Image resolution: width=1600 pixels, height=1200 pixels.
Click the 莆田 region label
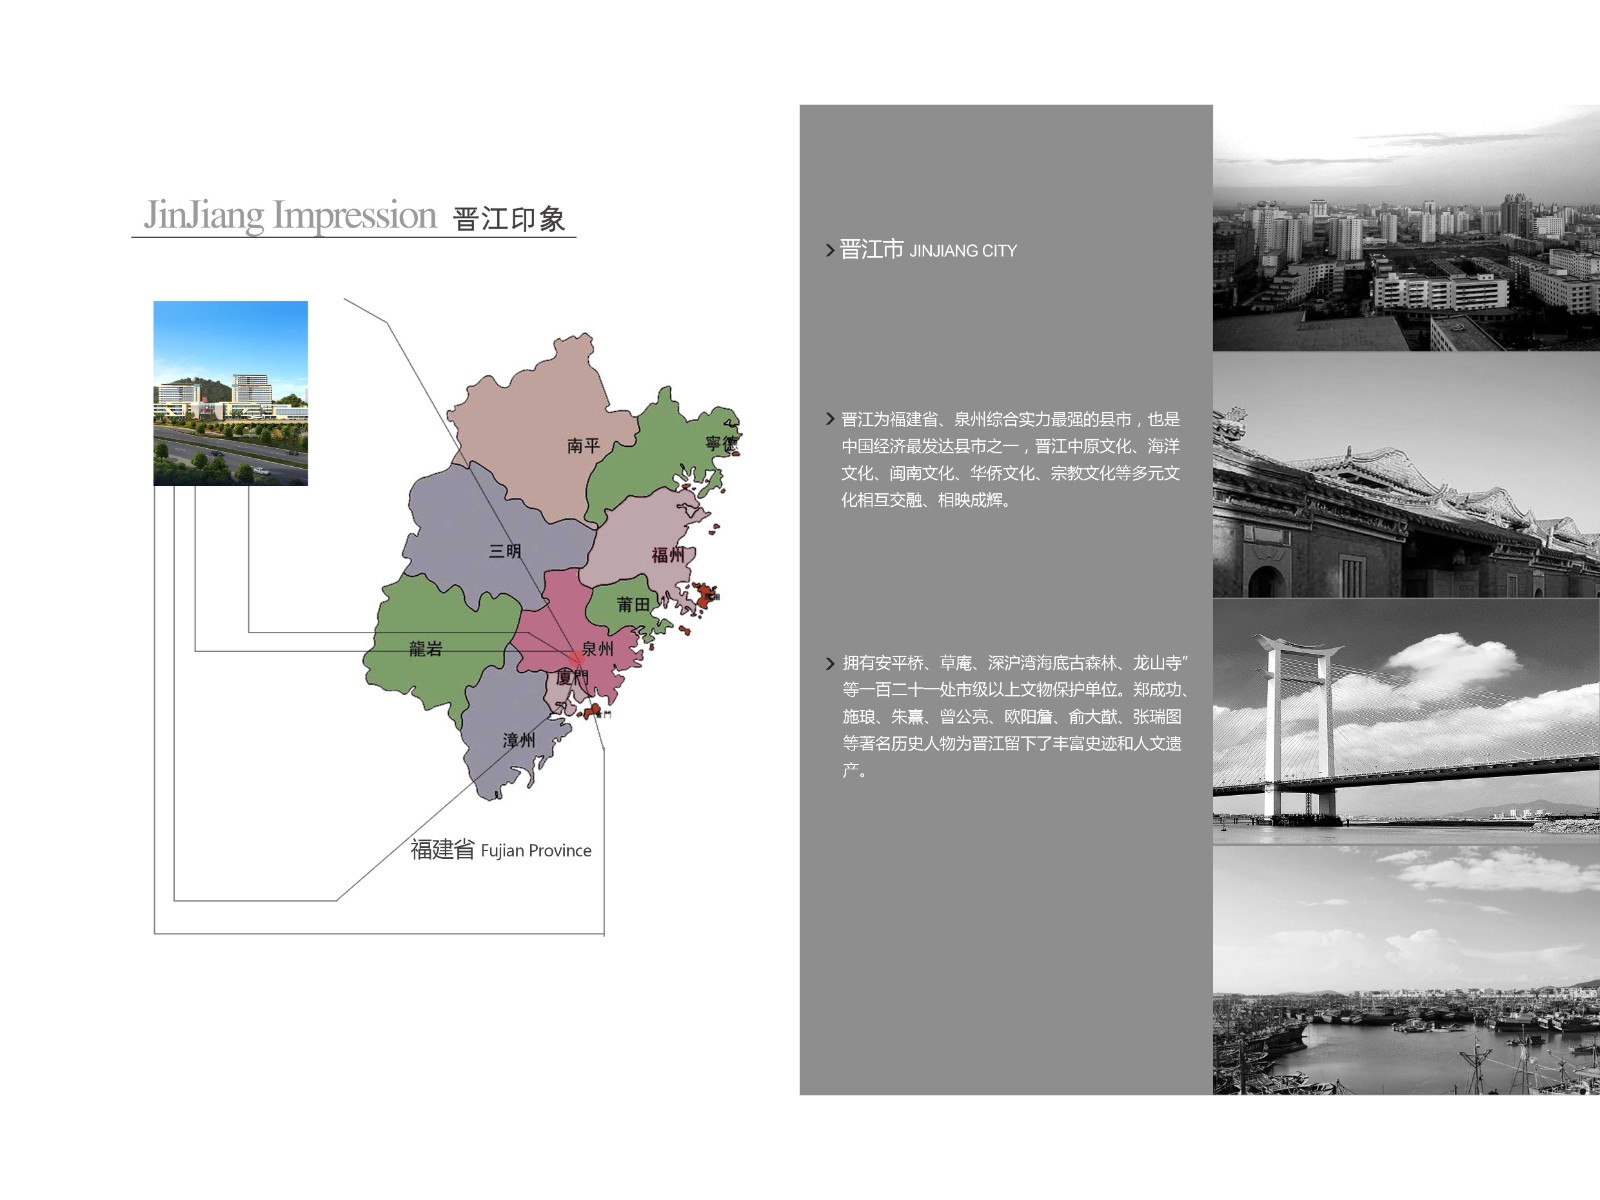click(633, 604)
